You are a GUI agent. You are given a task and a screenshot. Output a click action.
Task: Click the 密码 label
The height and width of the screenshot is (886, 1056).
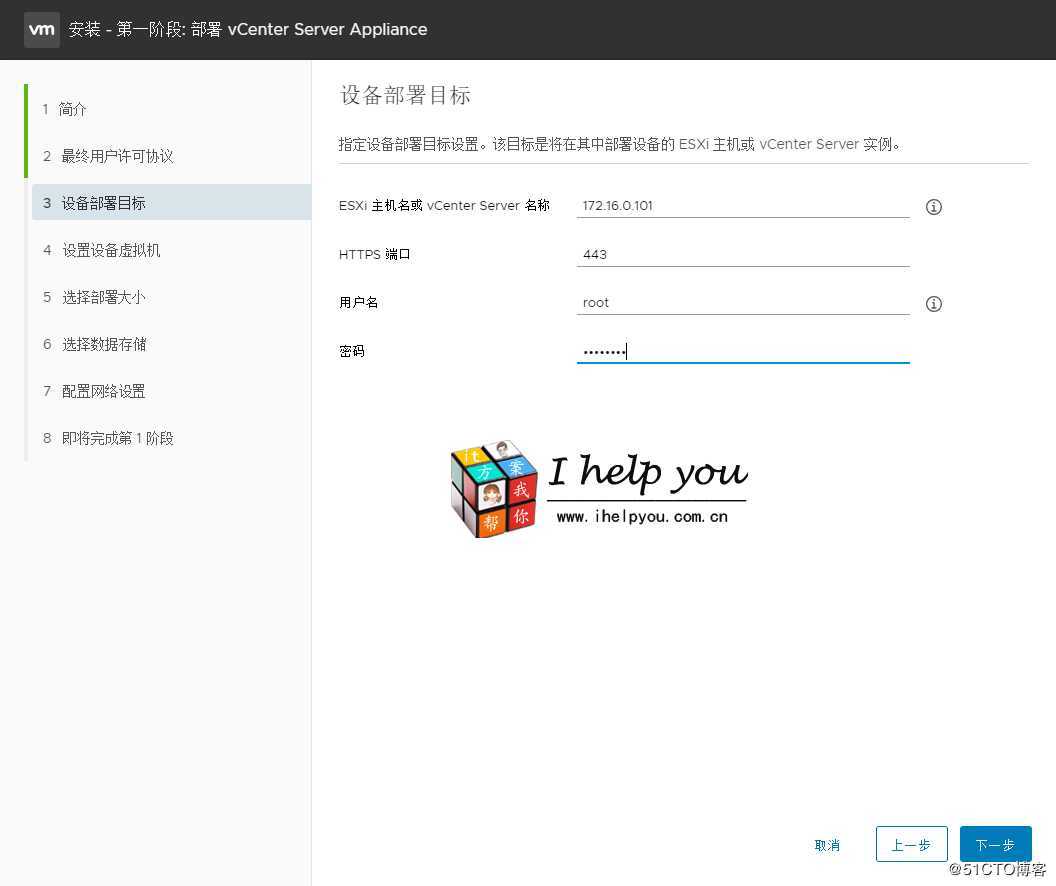[x=352, y=351]
